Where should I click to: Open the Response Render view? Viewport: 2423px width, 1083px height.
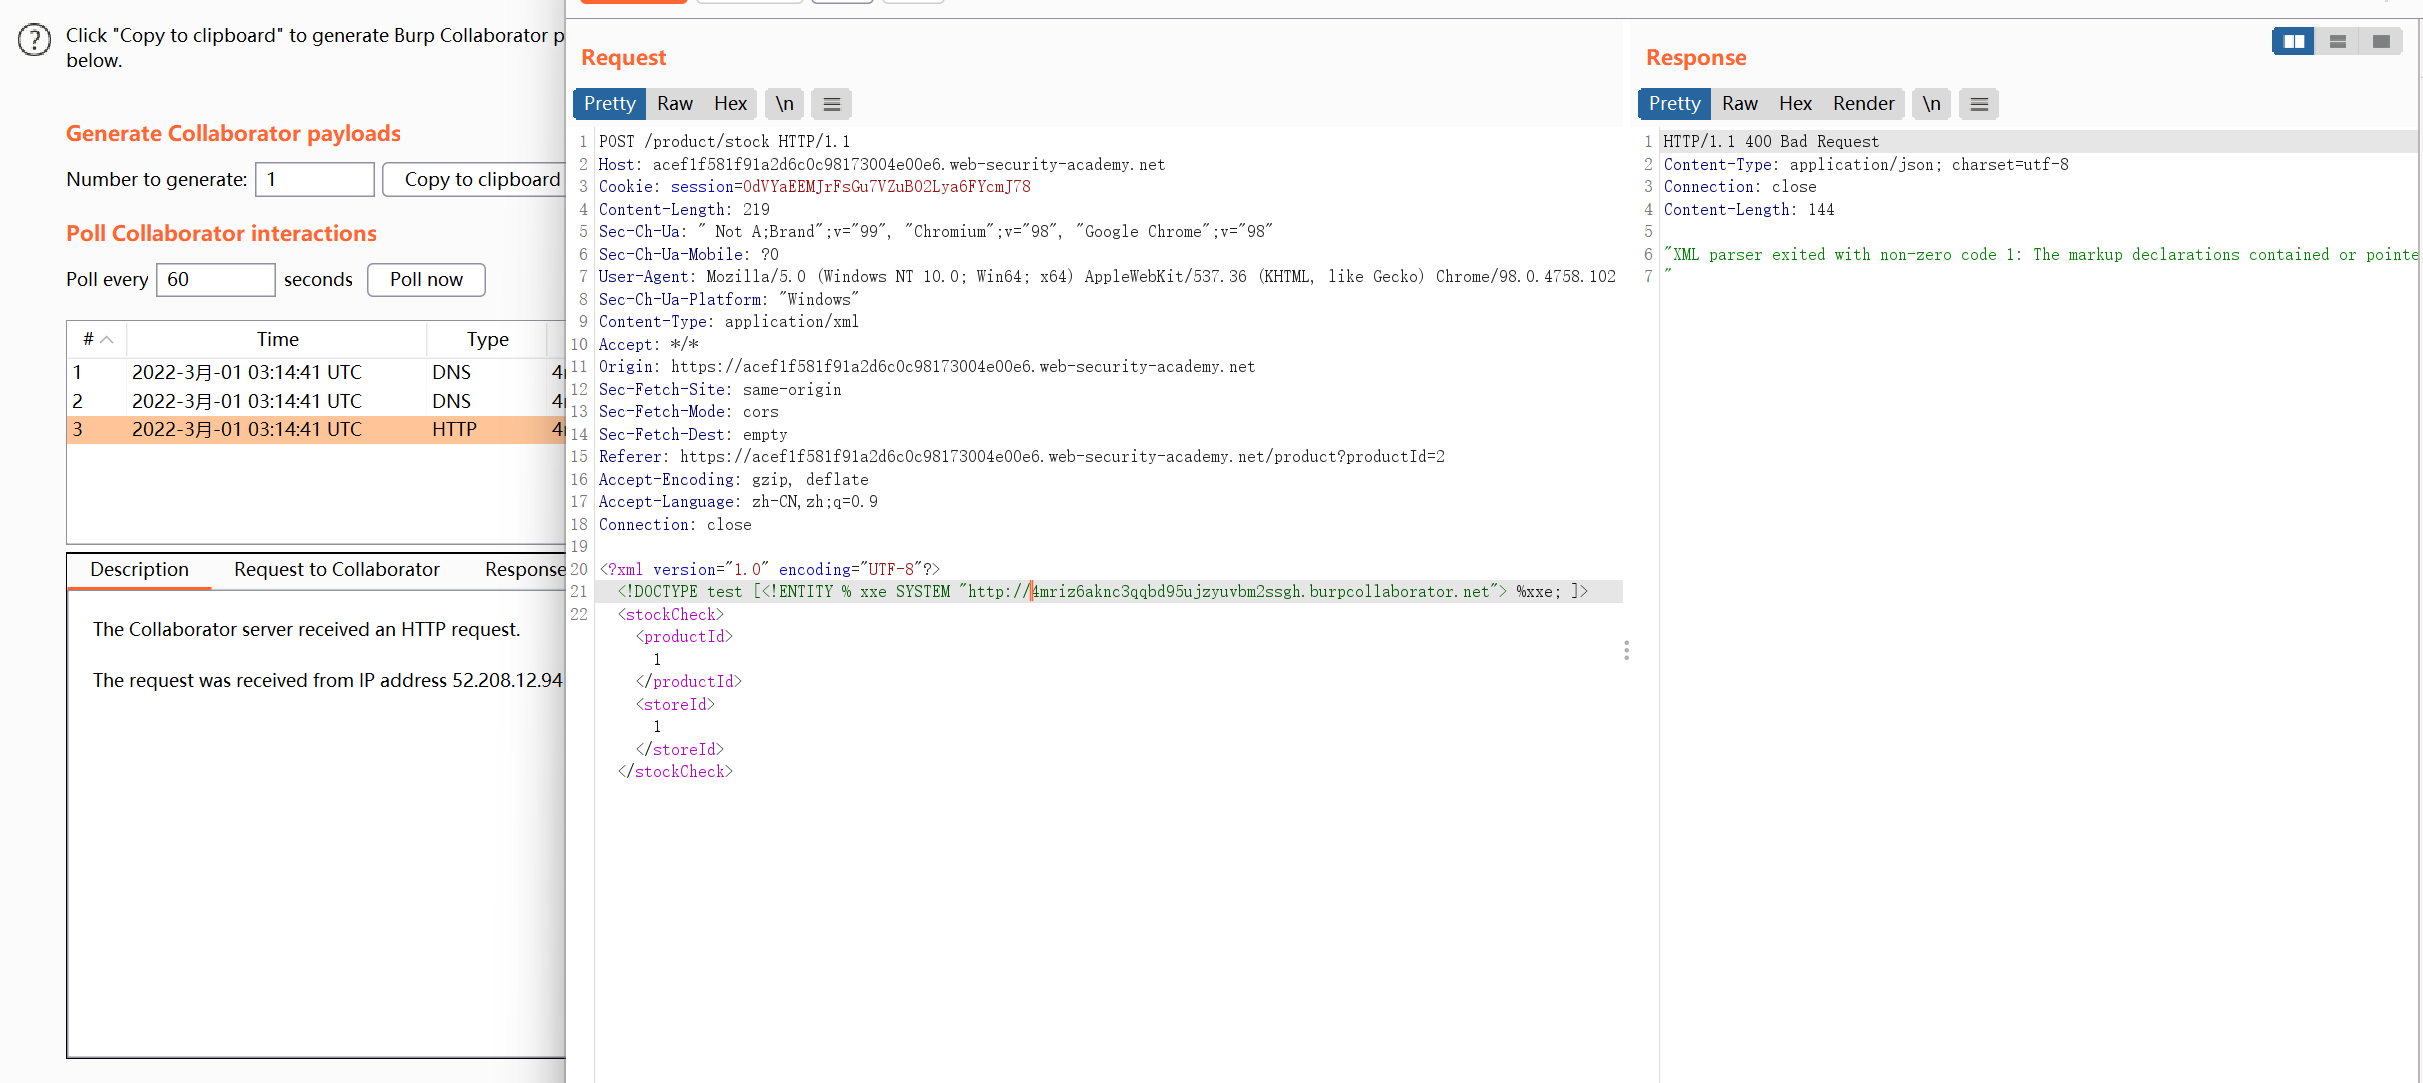(1863, 104)
